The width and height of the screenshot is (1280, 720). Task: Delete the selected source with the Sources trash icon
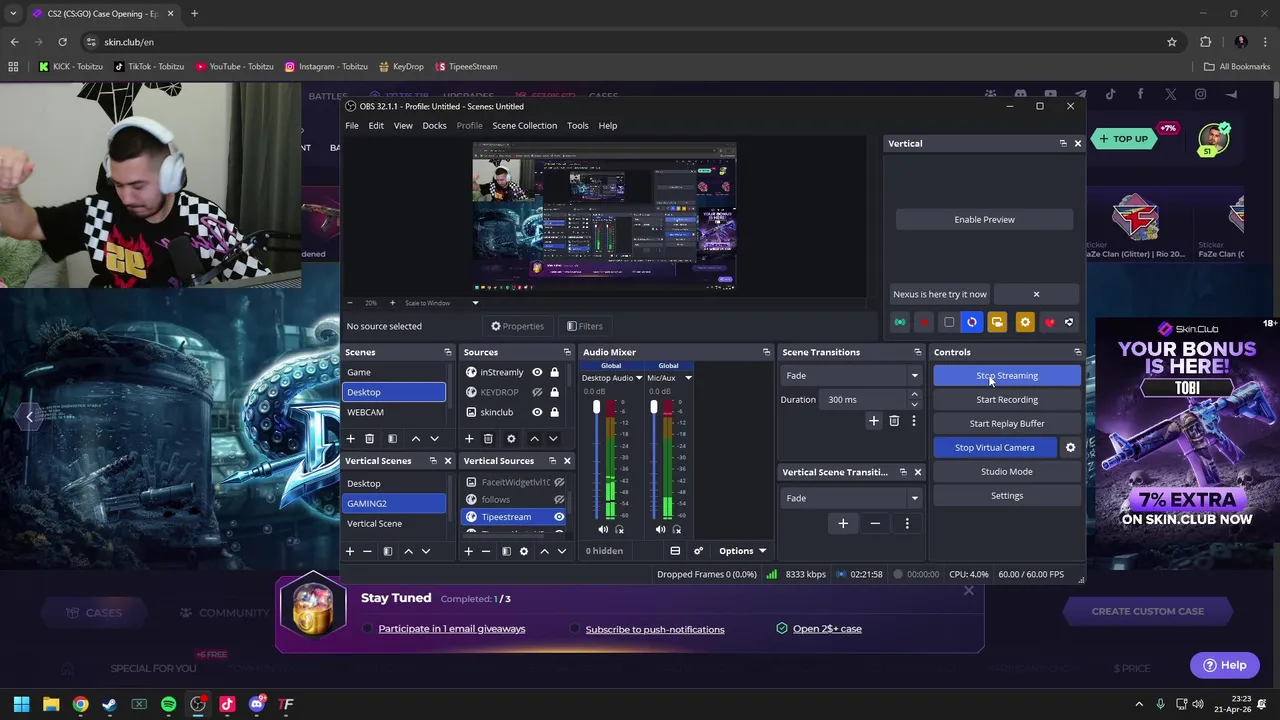tap(488, 438)
